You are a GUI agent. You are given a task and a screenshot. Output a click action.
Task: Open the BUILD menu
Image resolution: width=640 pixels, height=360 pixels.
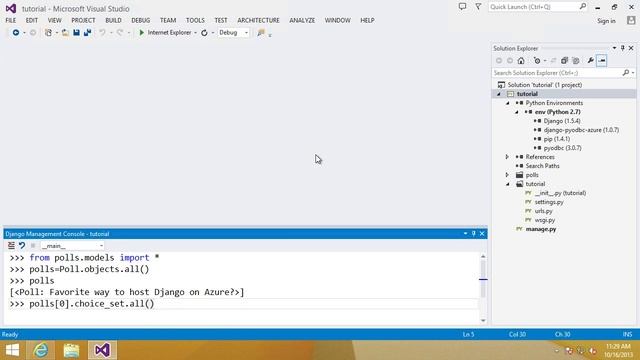[113, 20]
